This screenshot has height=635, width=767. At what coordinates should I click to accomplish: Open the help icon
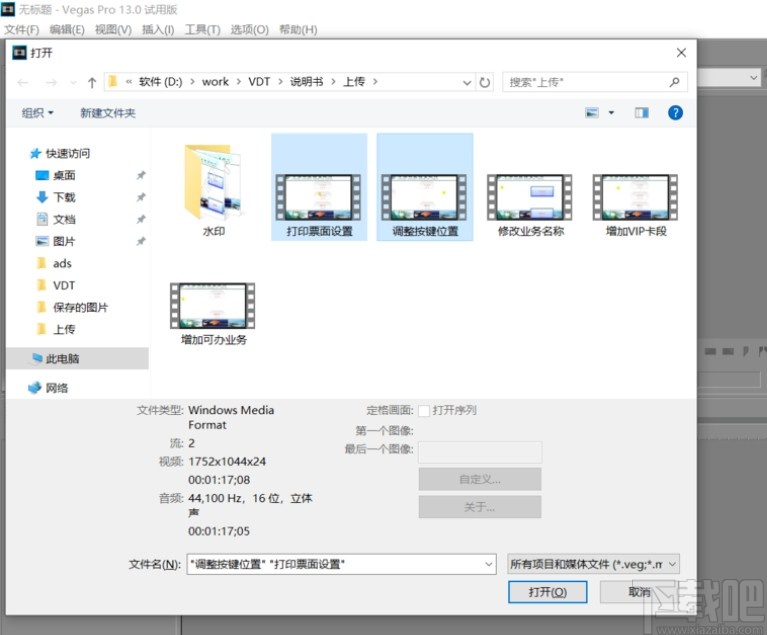tap(675, 113)
